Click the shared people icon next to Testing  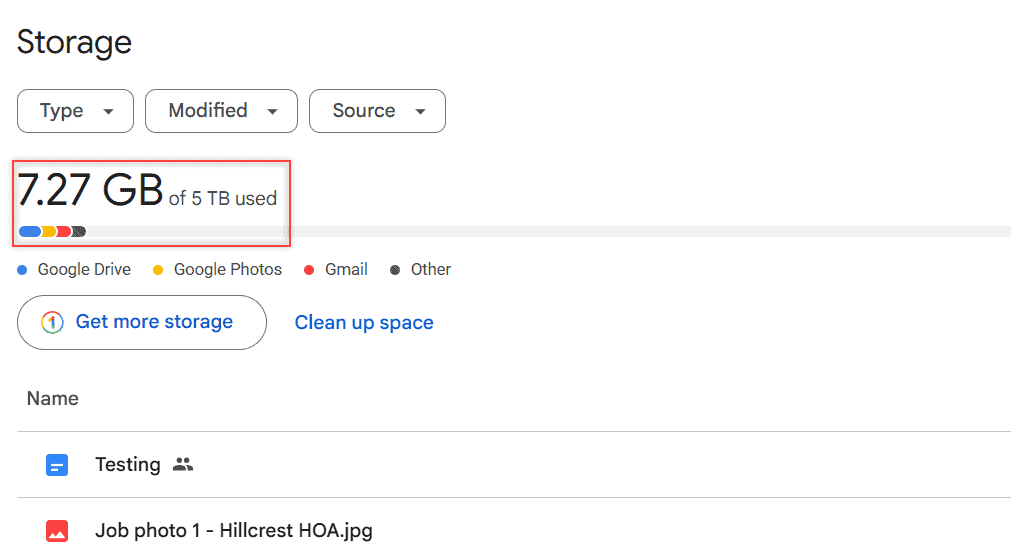(x=183, y=464)
